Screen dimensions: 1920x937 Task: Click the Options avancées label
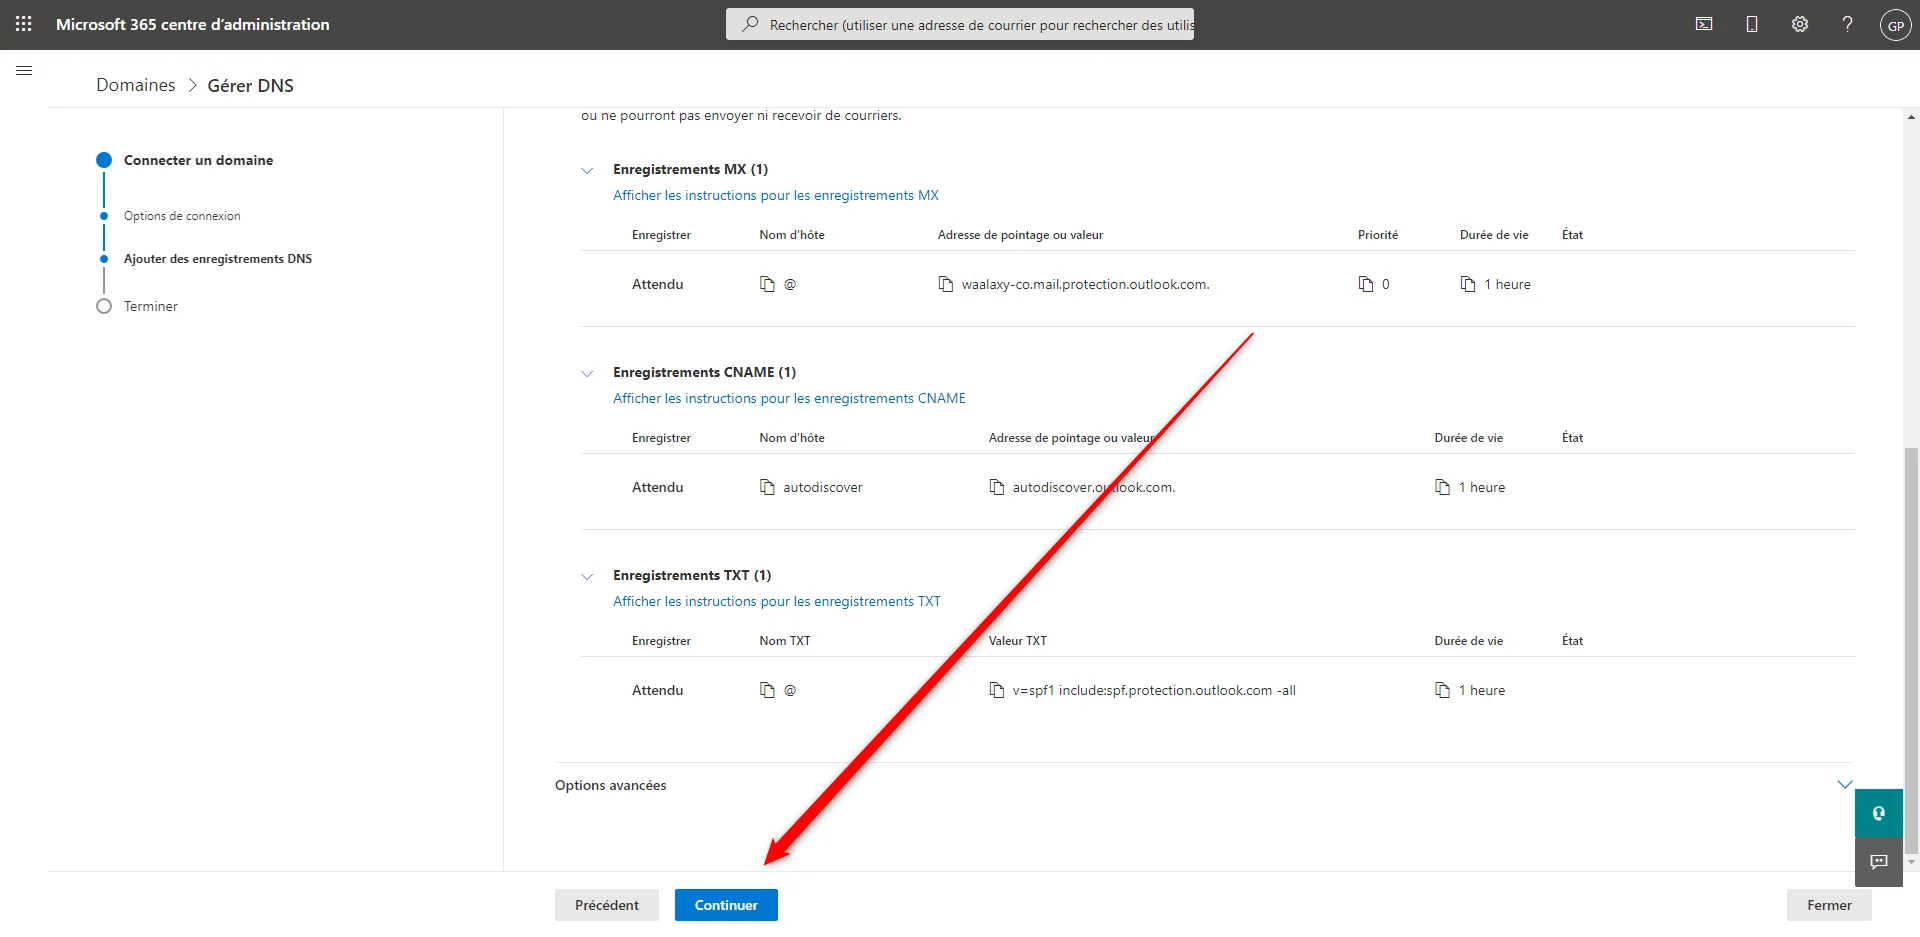pyautogui.click(x=611, y=785)
